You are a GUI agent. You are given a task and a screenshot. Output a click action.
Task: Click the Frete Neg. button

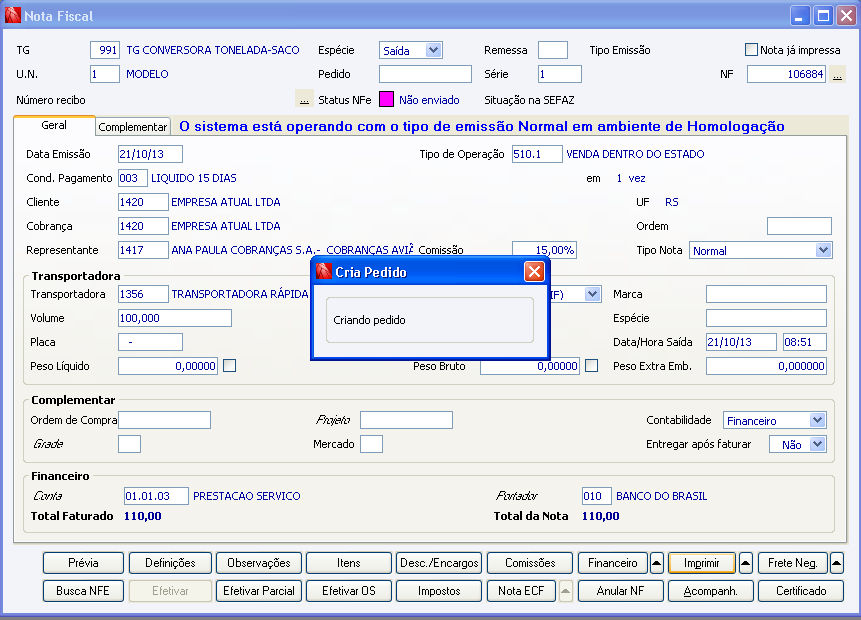pos(793,563)
